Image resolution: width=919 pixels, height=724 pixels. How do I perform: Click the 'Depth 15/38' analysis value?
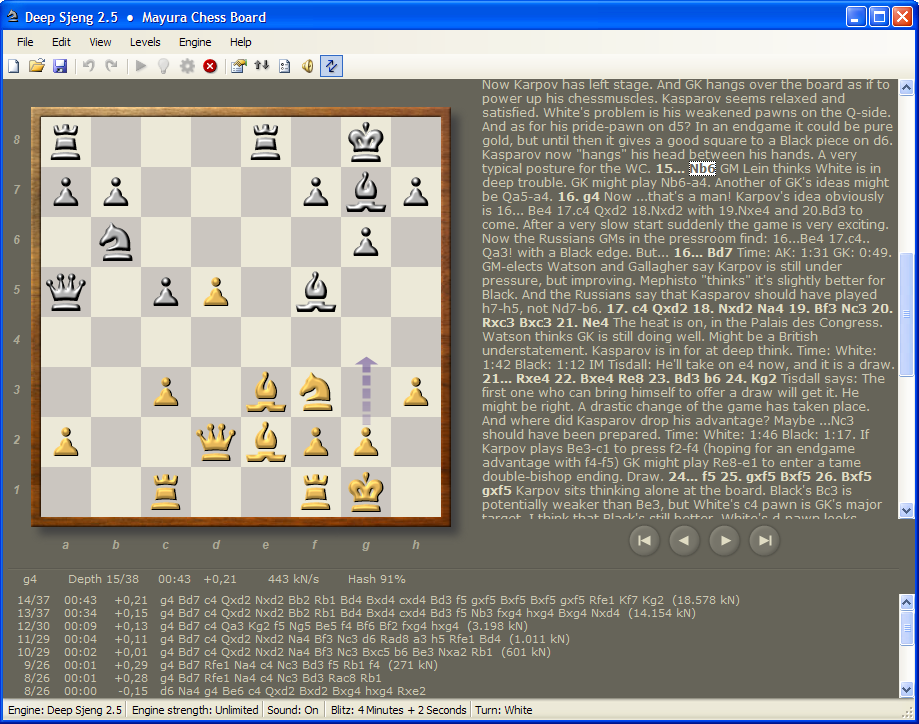pos(104,579)
